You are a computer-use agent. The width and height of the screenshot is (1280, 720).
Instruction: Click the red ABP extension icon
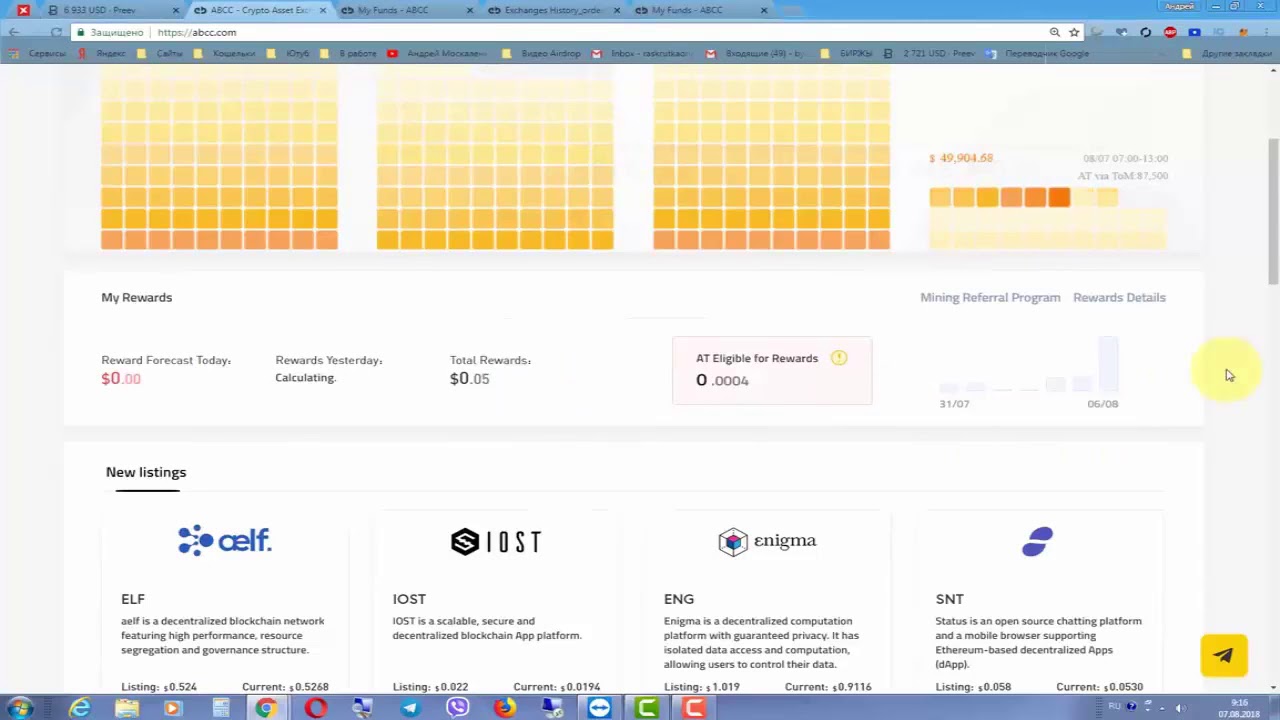[x=1170, y=32]
